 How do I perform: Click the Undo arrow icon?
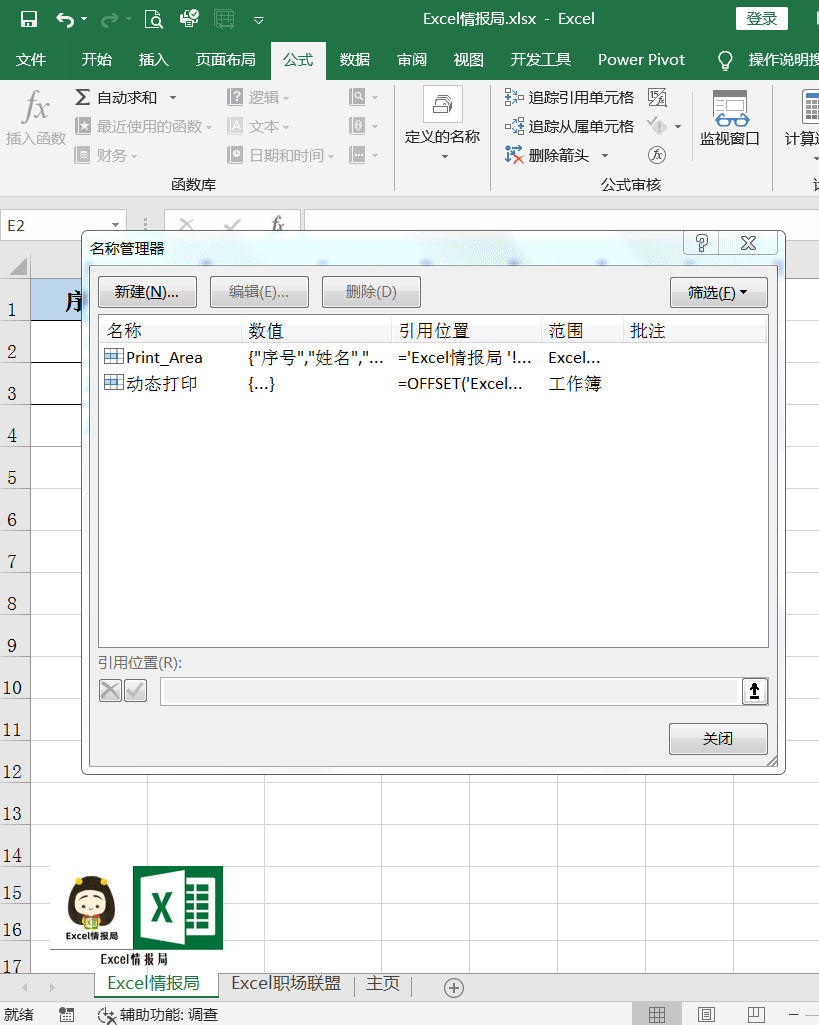pyautogui.click(x=65, y=19)
